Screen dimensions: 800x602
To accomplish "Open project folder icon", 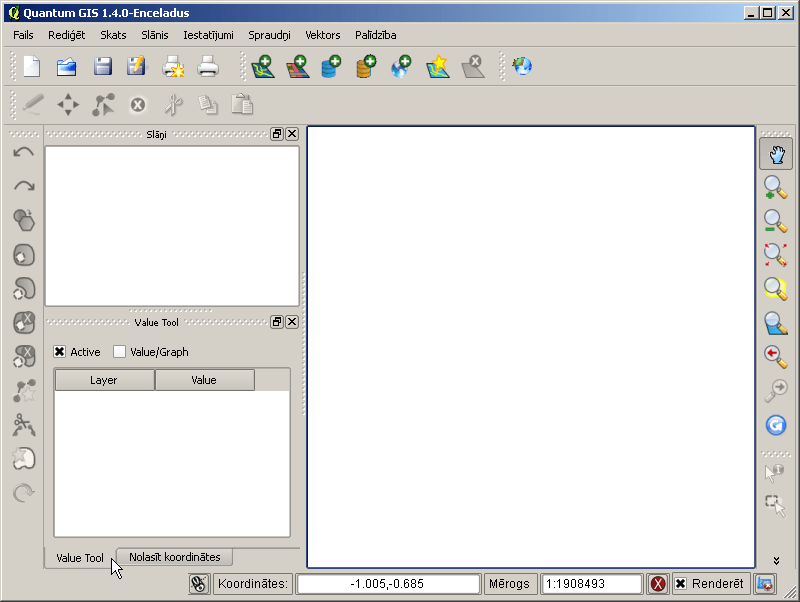I will pos(67,66).
